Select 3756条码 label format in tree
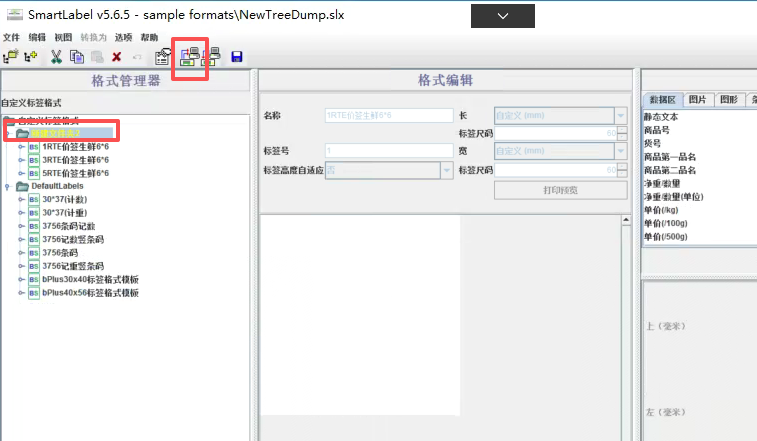The height and width of the screenshot is (441, 757). [60, 253]
